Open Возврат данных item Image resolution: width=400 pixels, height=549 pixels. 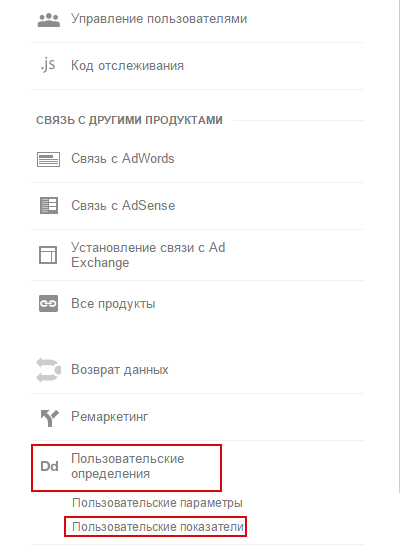120,370
